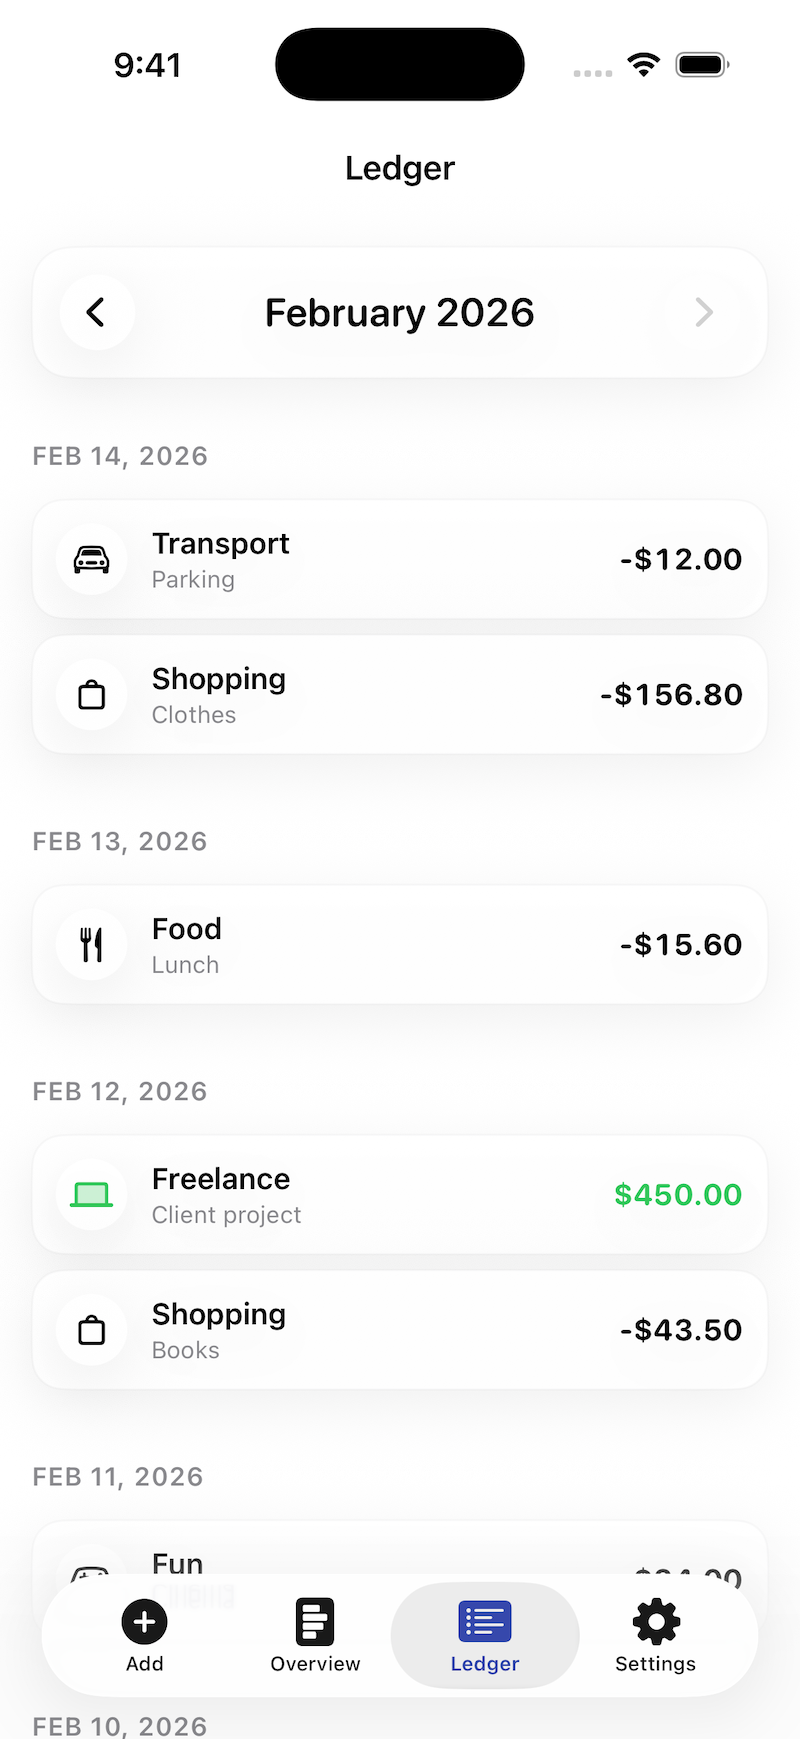
Task: Tap the next month chevron
Action: tap(704, 313)
